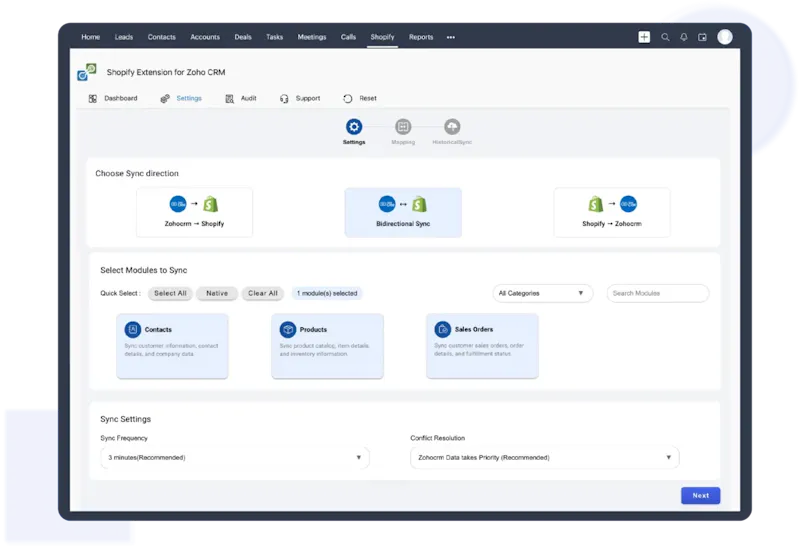Open the user profile avatar
The width and height of the screenshot is (800, 548).
pyautogui.click(x=724, y=37)
